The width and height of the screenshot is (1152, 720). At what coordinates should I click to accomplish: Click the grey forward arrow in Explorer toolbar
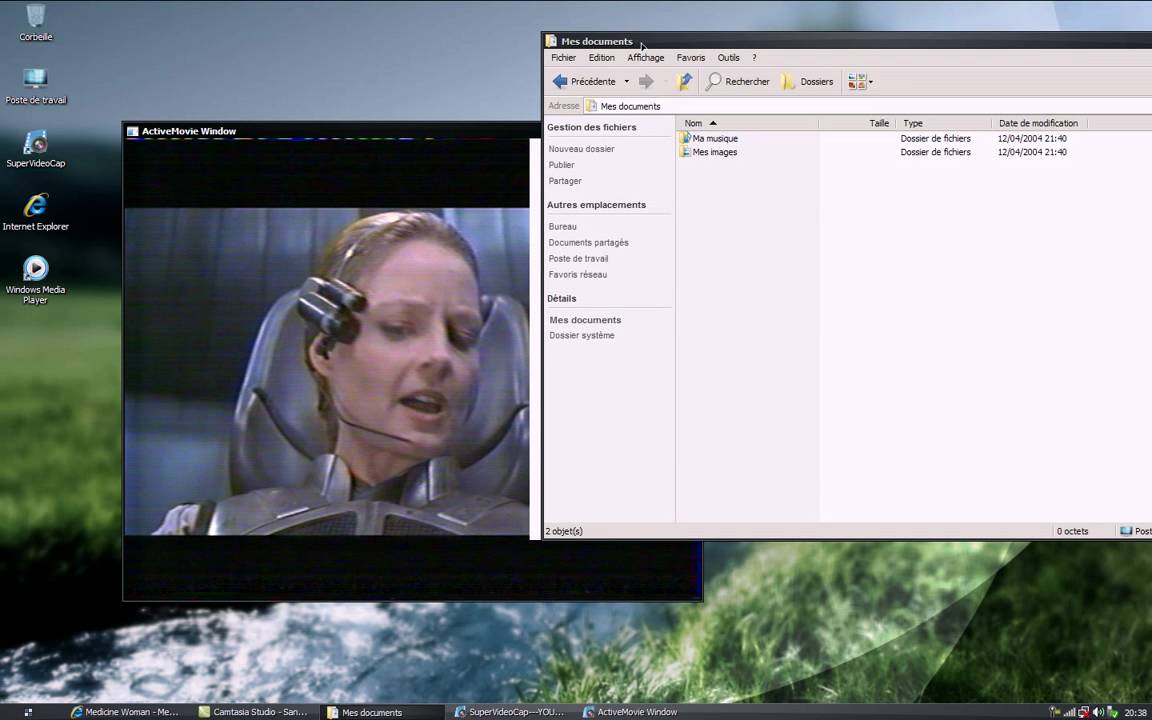pos(646,82)
